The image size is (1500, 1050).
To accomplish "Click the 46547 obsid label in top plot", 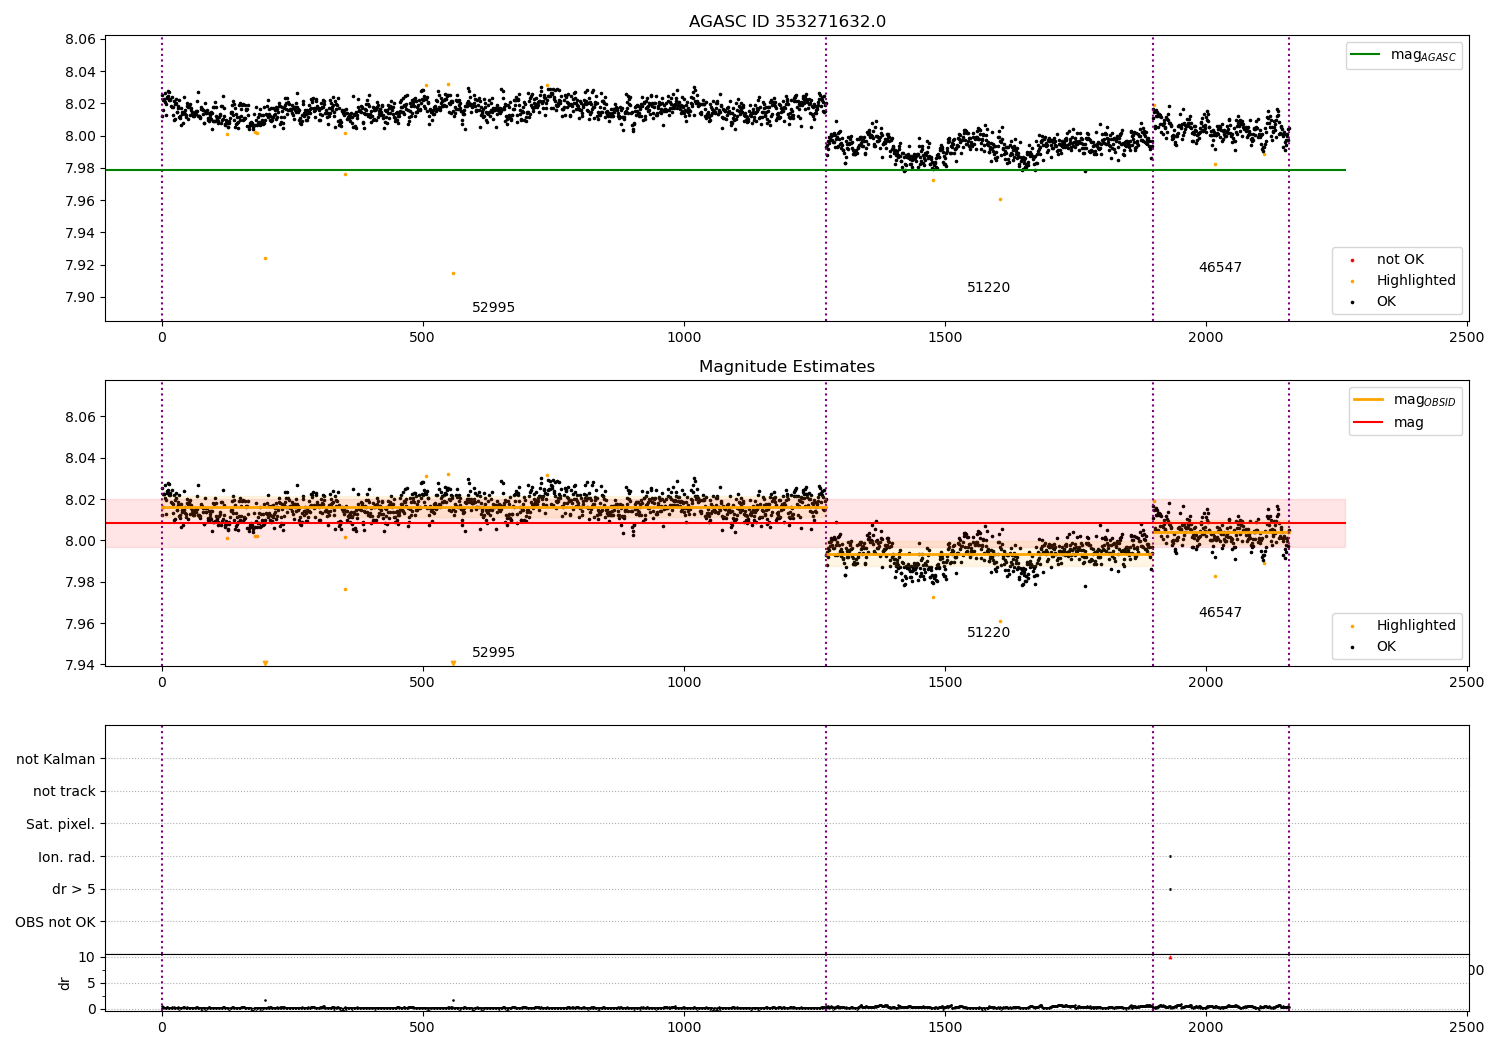I will tap(1220, 267).
